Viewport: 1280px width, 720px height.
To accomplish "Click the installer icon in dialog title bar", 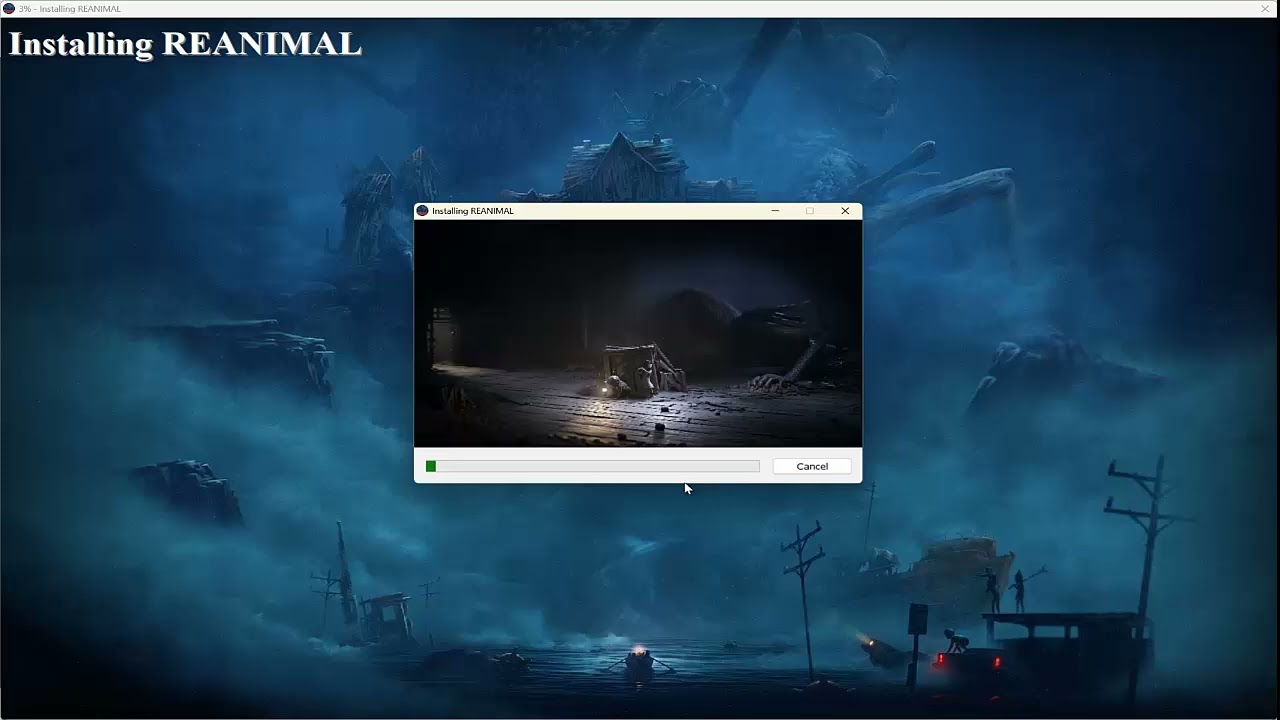I will coord(422,211).
